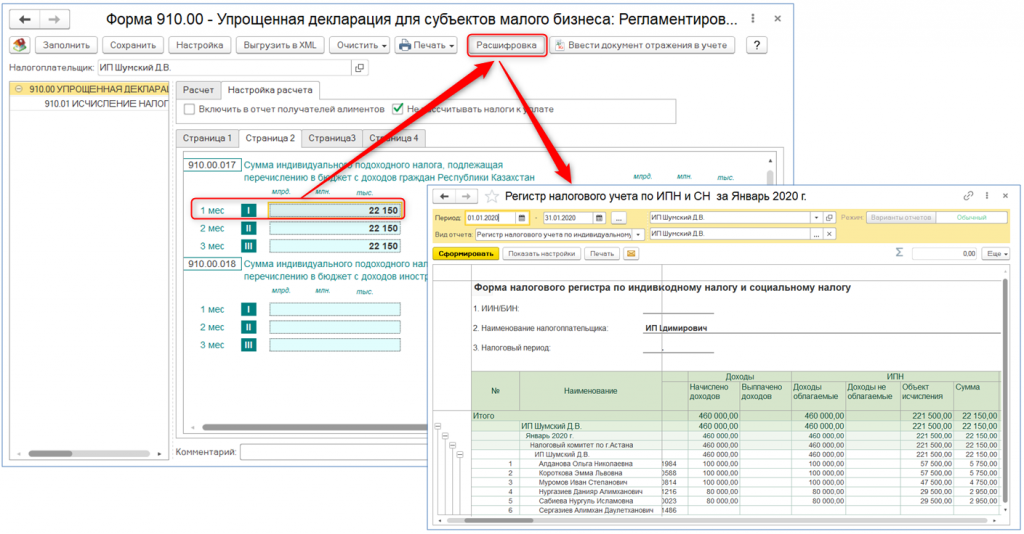Go back in Регистр налогового учета window
The height and width of the screenshot is (534, 1024).
[444, 196]
